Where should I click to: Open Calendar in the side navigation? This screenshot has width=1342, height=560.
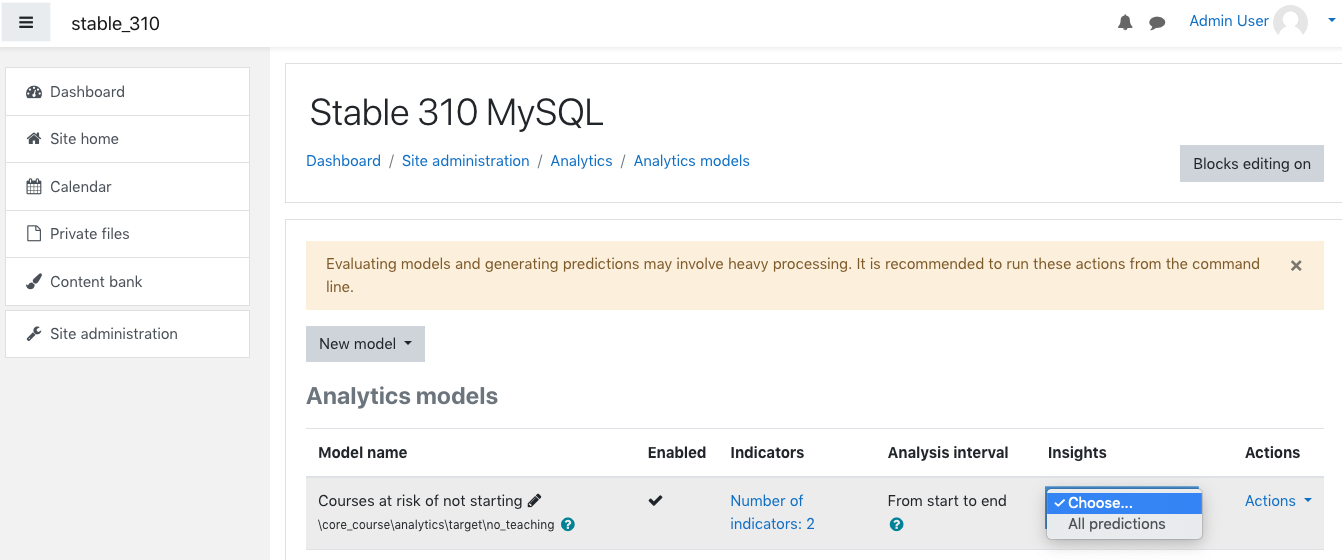click(x=127, y=187)
